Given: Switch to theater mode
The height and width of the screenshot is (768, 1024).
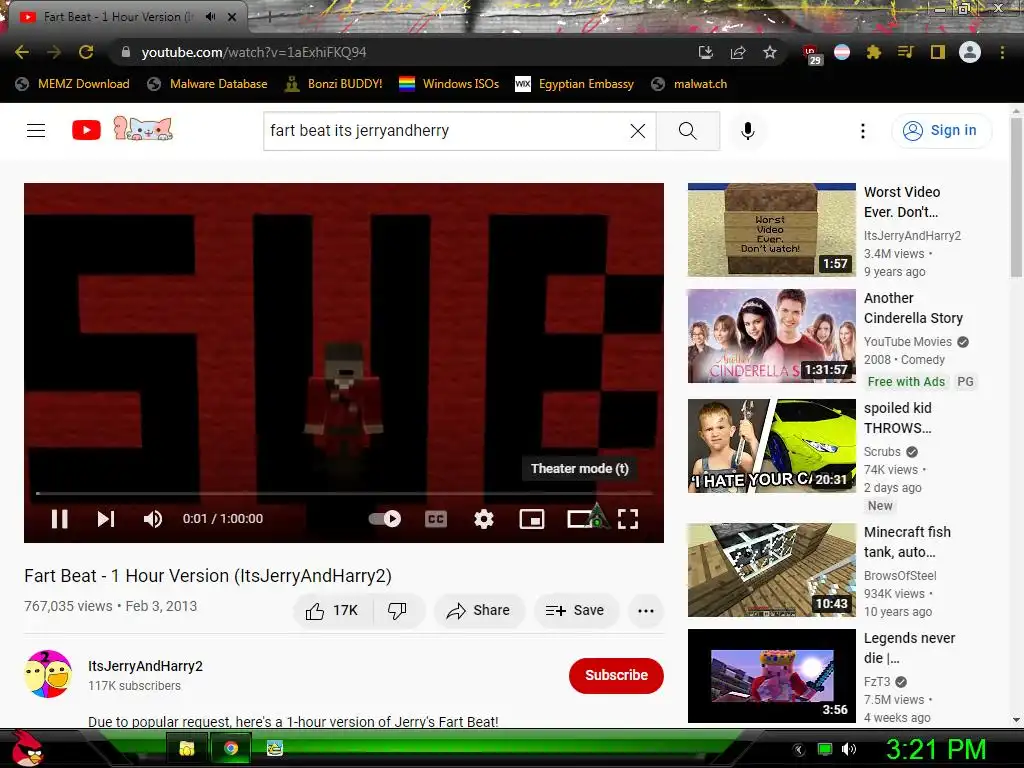Looking at the screenshot, I should click(580, 519).
